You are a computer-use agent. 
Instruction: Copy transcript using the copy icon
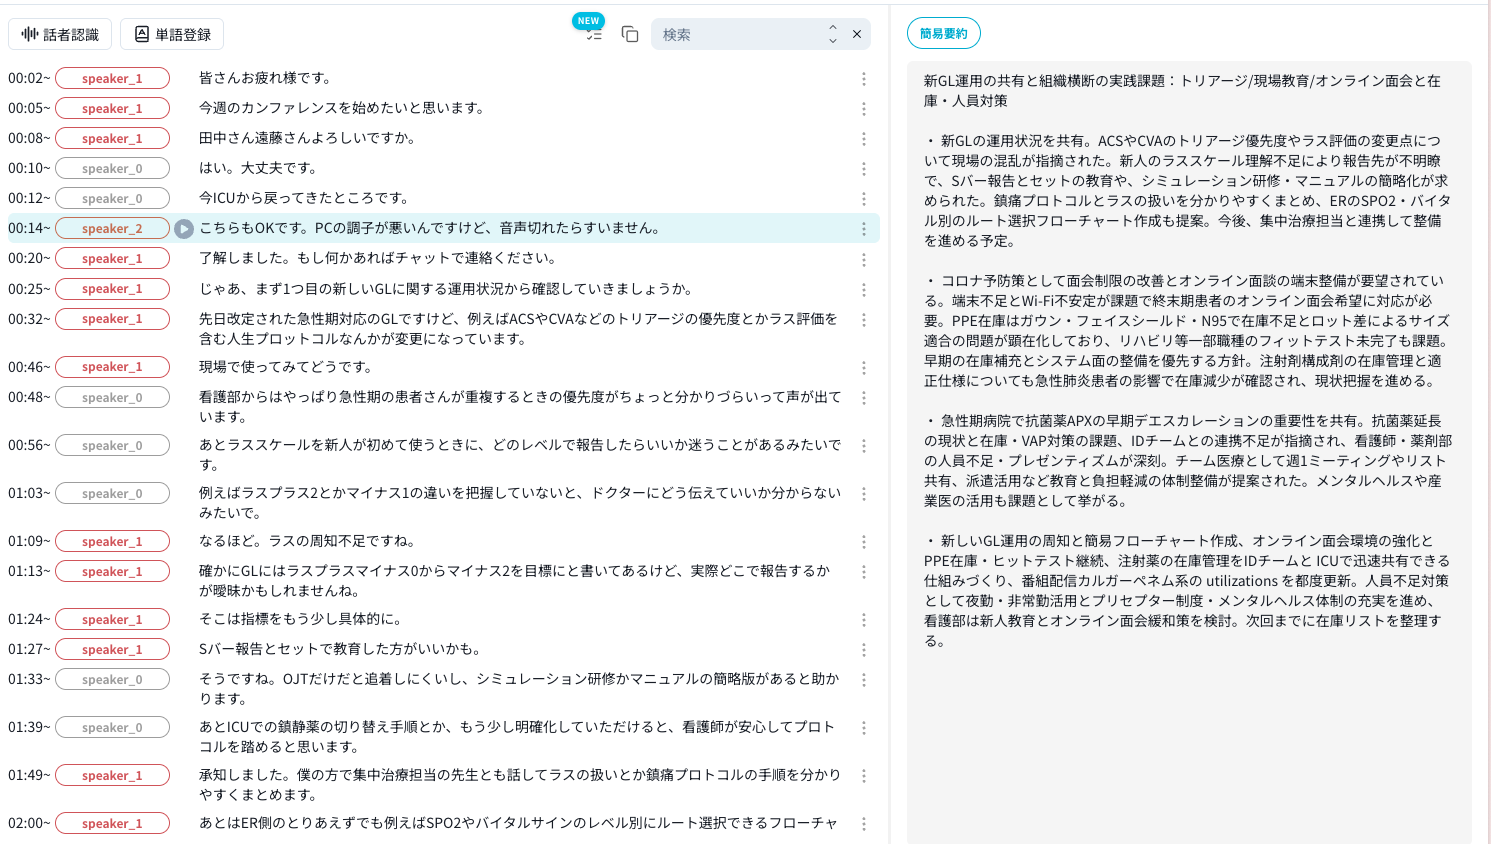[629, 33]
